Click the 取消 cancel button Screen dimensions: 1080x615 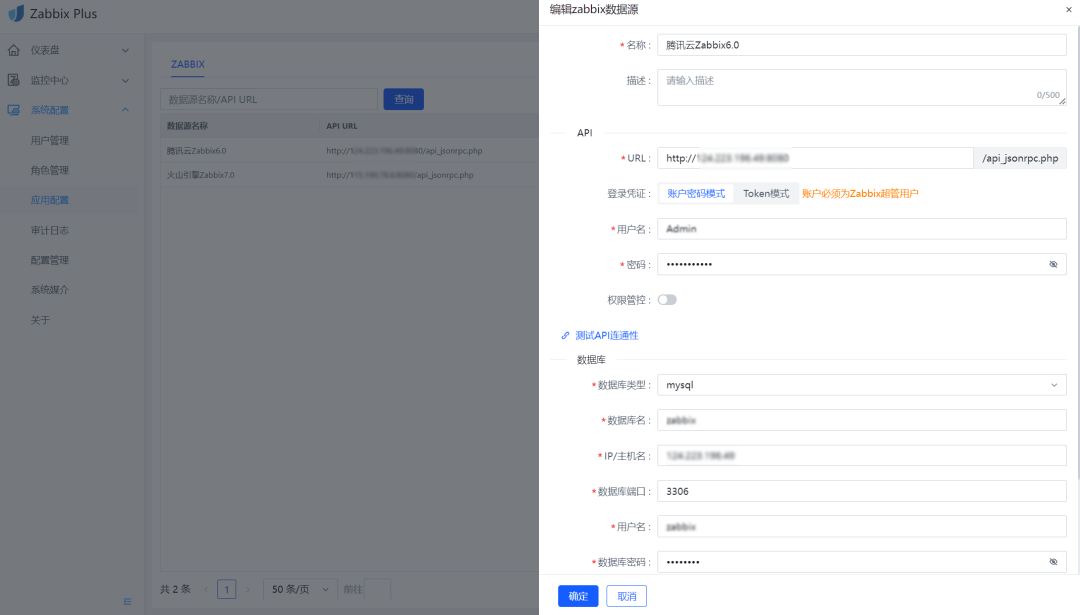click(x=626, y=596)
